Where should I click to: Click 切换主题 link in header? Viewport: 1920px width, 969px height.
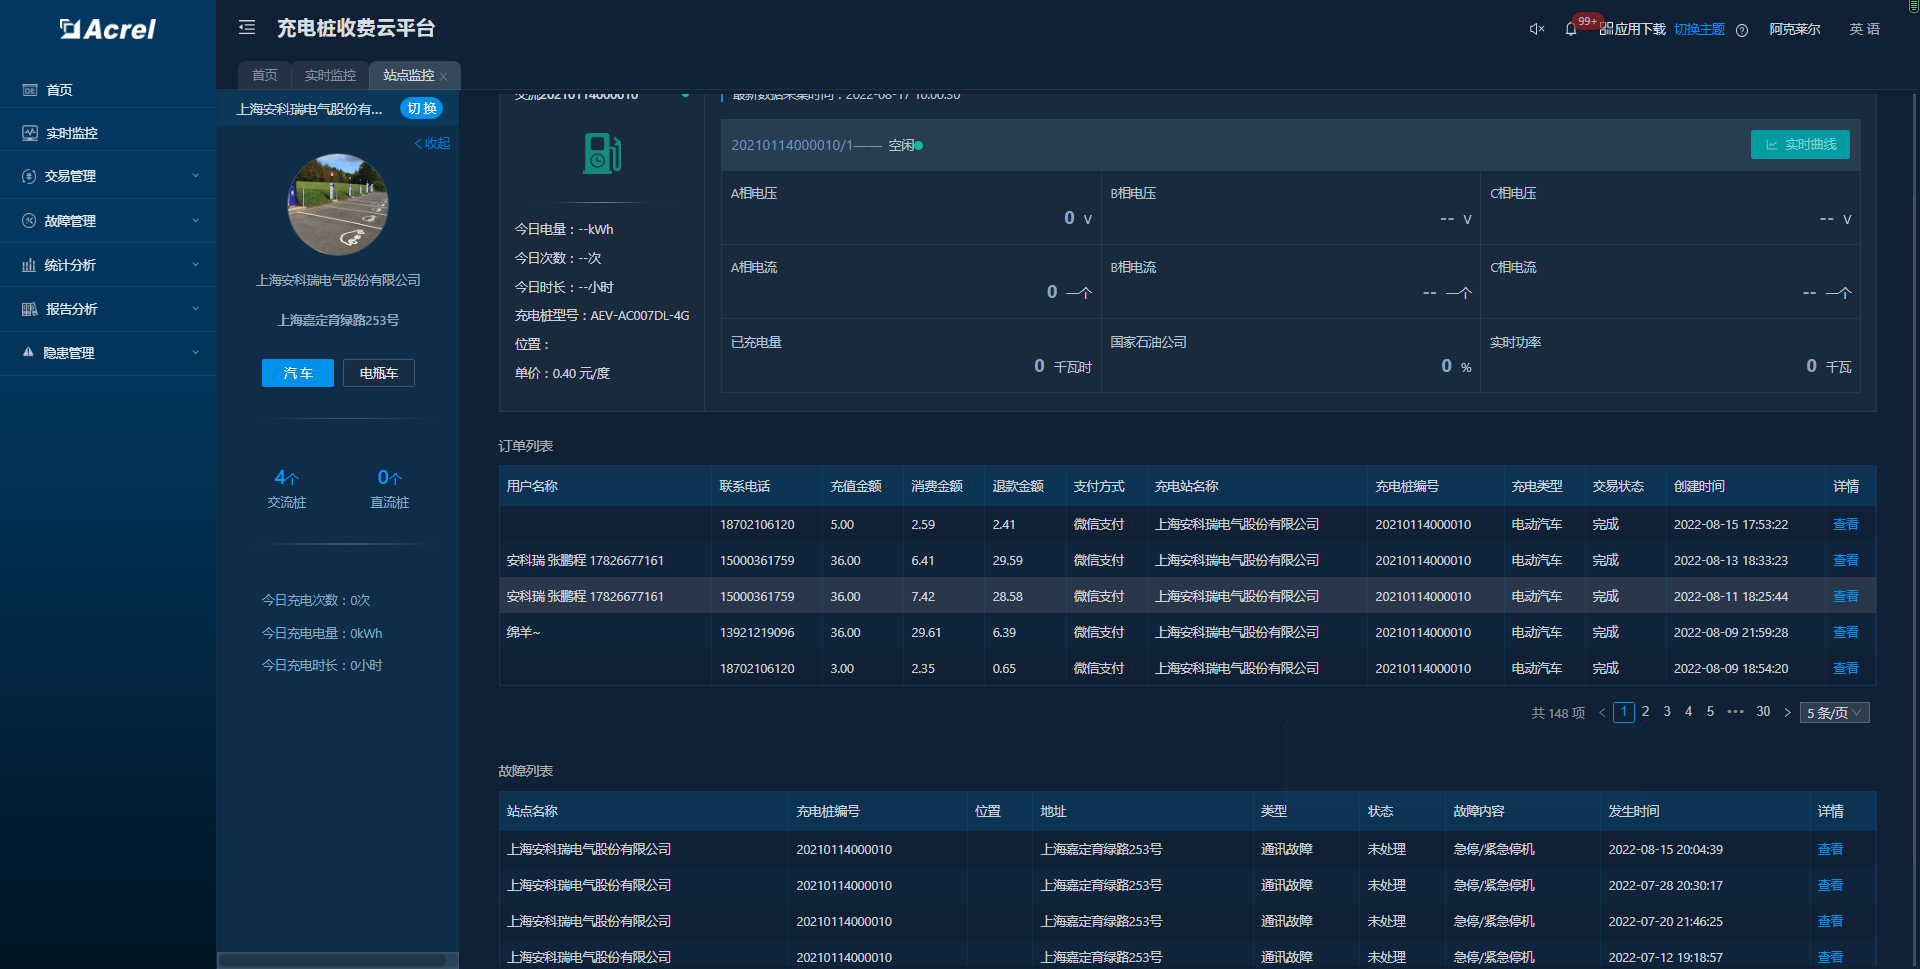coord(1699,29)
